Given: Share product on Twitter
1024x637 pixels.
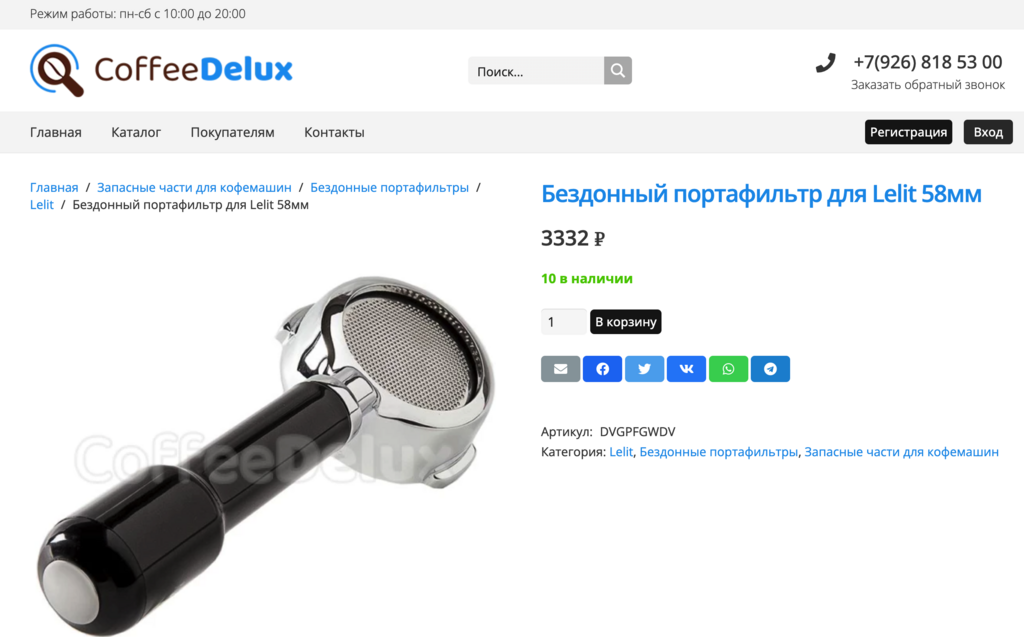Looking at the screenshot, I should tap(645, 369).
